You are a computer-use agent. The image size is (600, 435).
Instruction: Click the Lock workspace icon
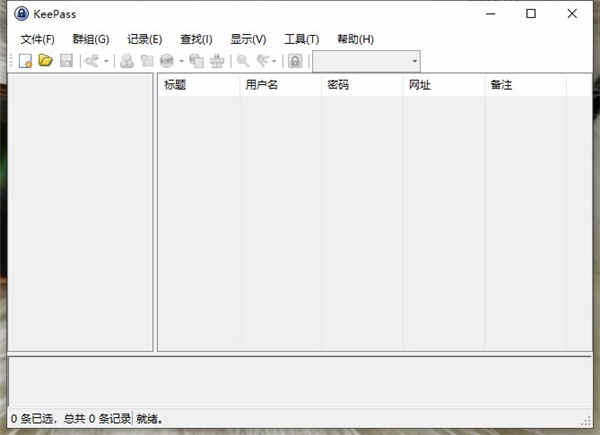pyautogui.click(x=295, y=61)
